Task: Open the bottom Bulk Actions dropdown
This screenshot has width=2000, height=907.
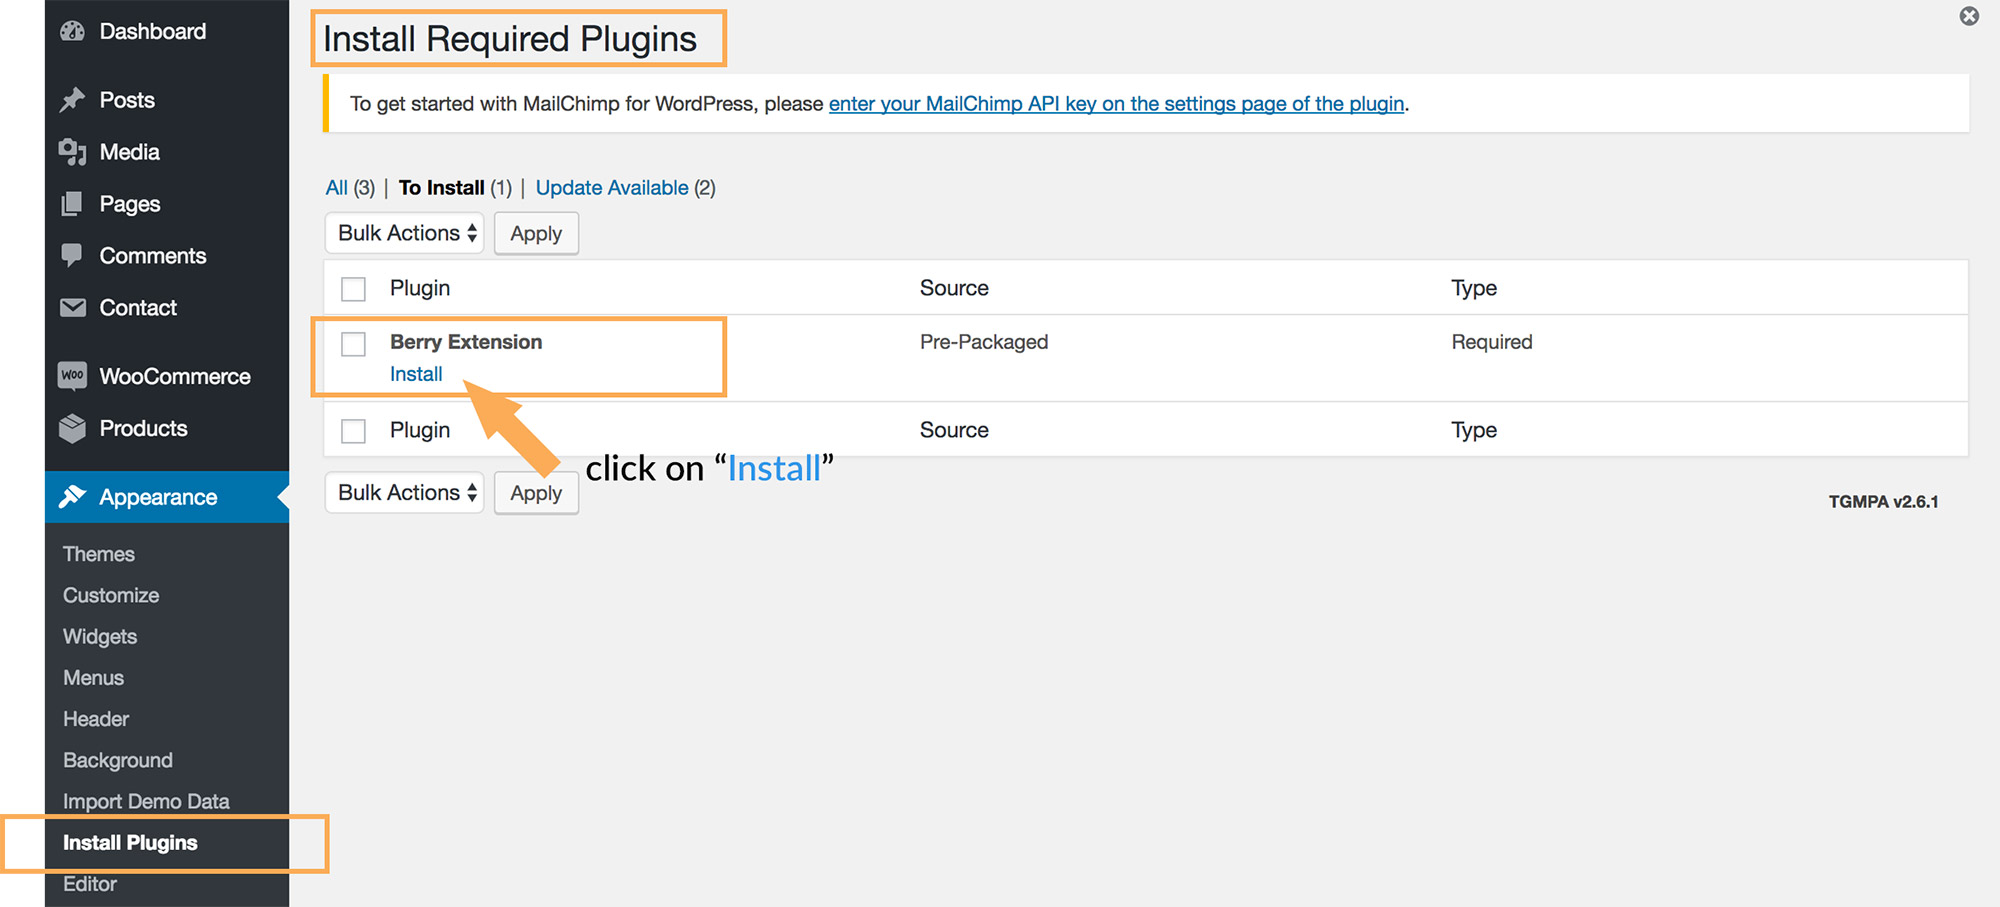Action: (x=405, y=493)
